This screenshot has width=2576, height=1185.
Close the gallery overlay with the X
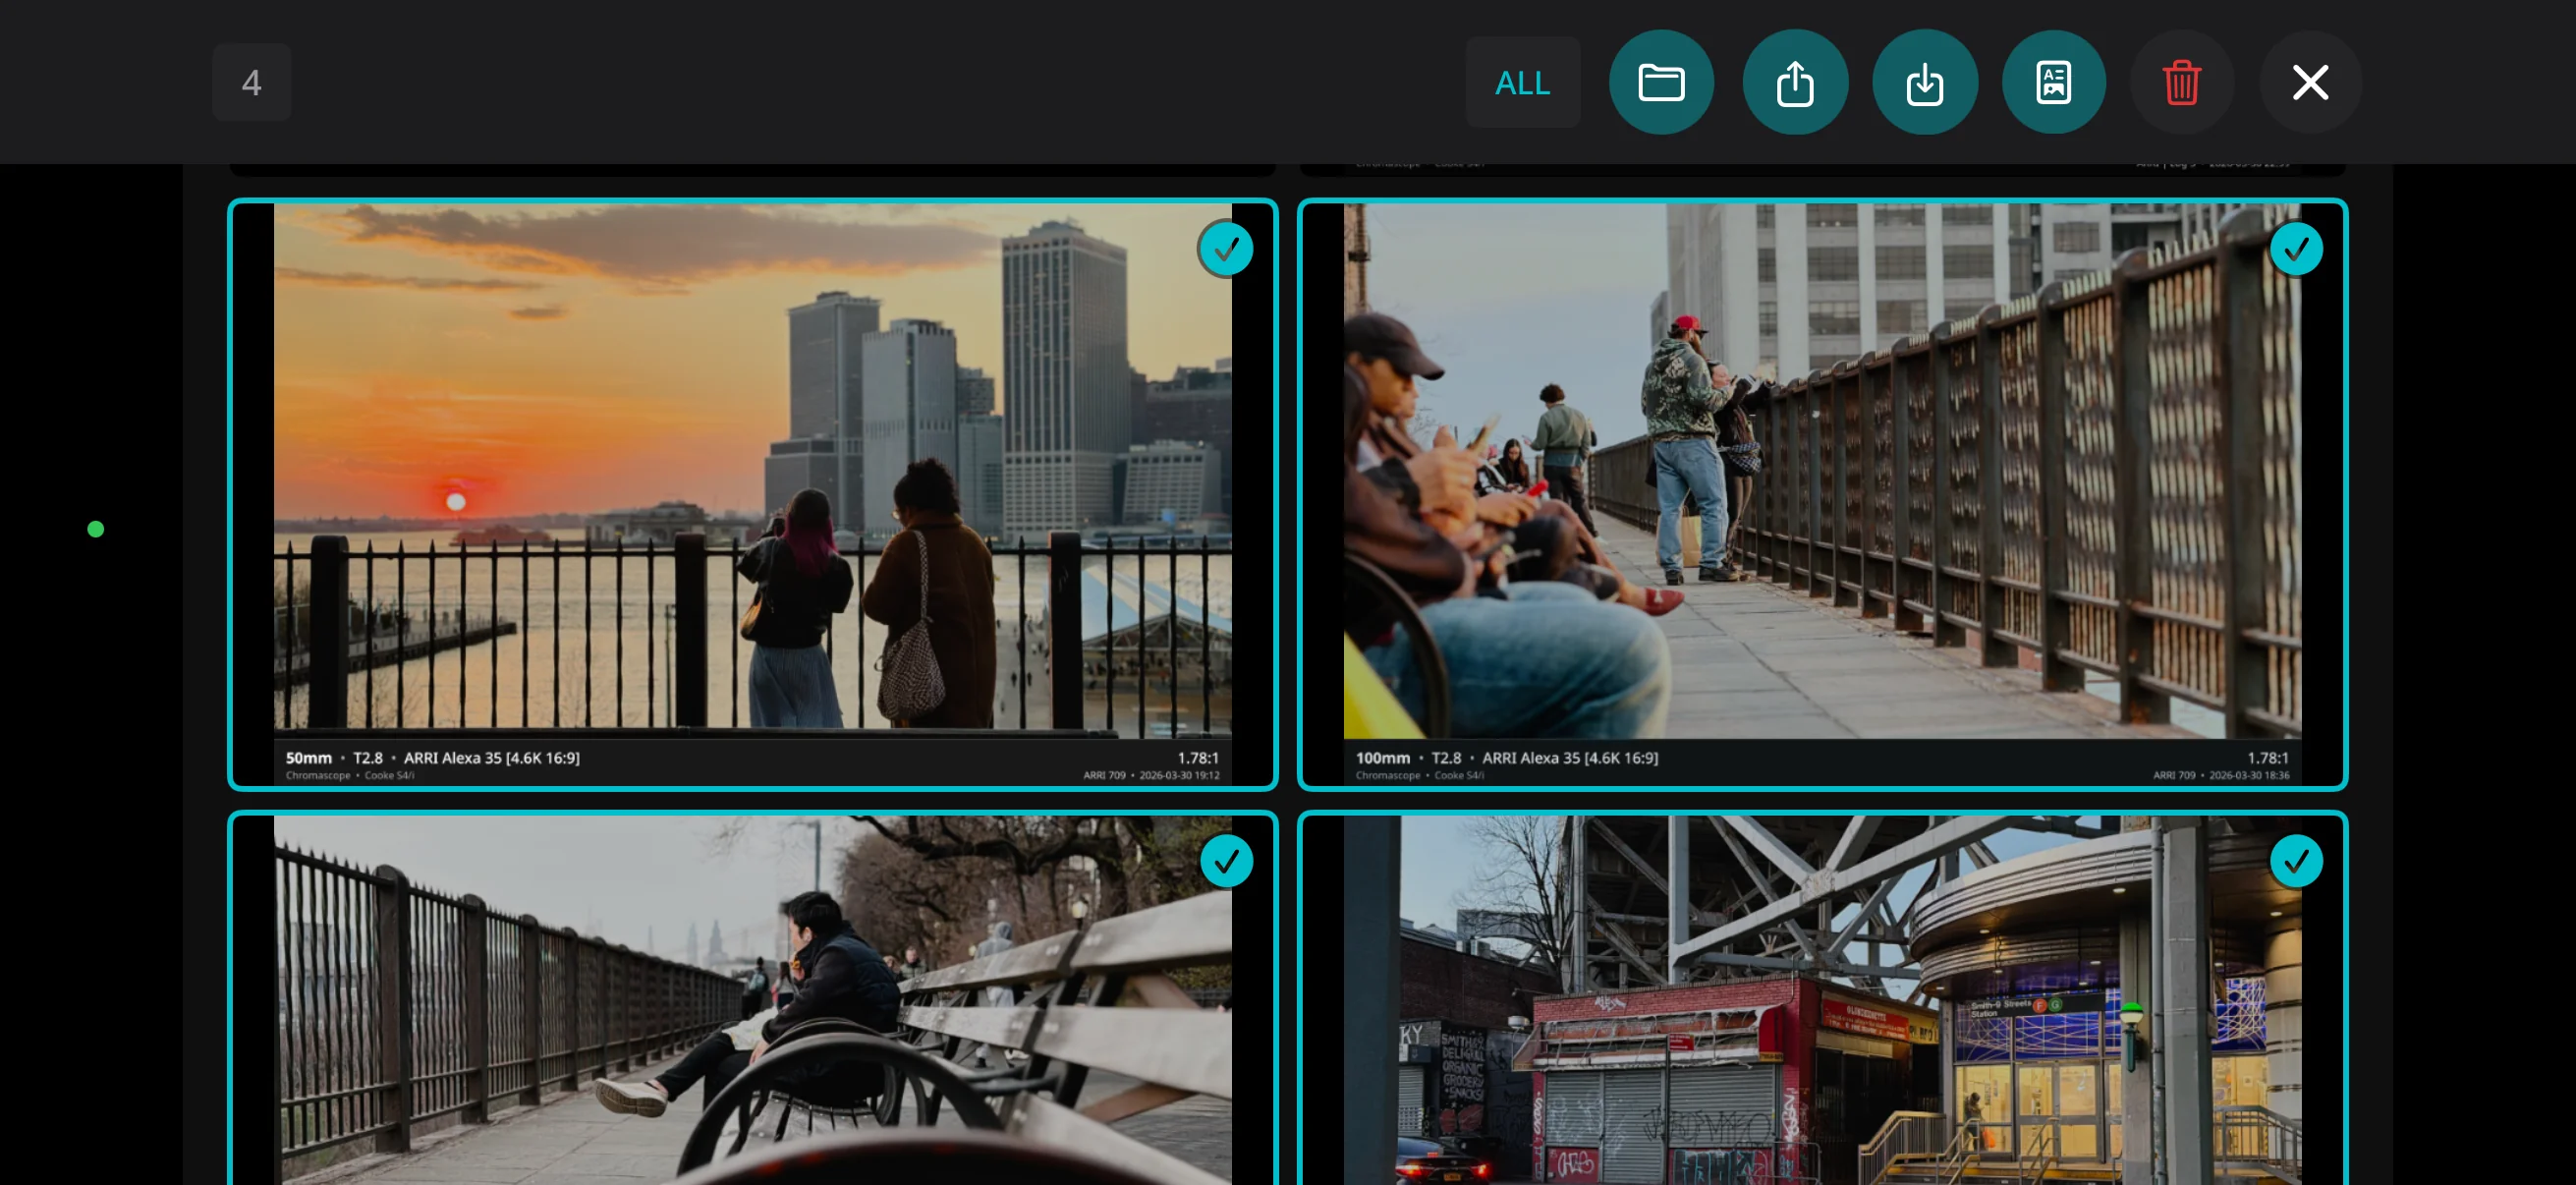click(x=2310, y=82)
